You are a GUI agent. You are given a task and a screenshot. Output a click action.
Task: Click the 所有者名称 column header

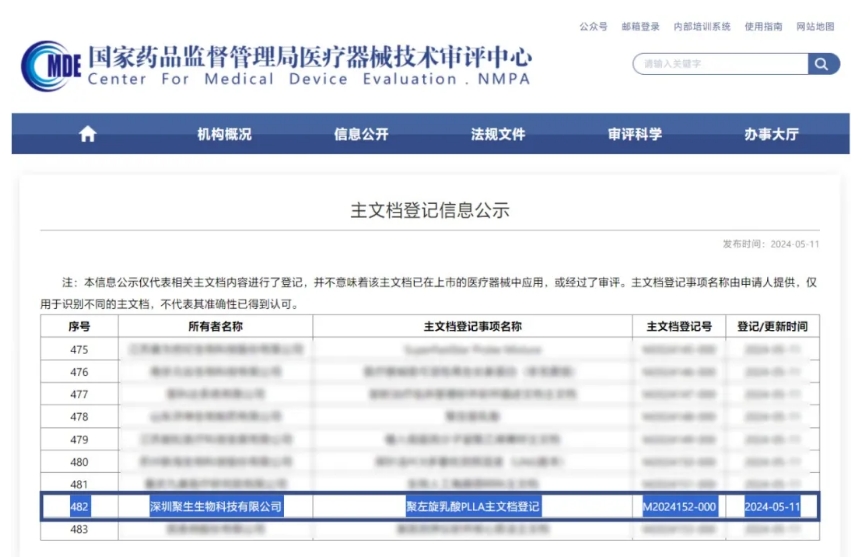point(215,327)
